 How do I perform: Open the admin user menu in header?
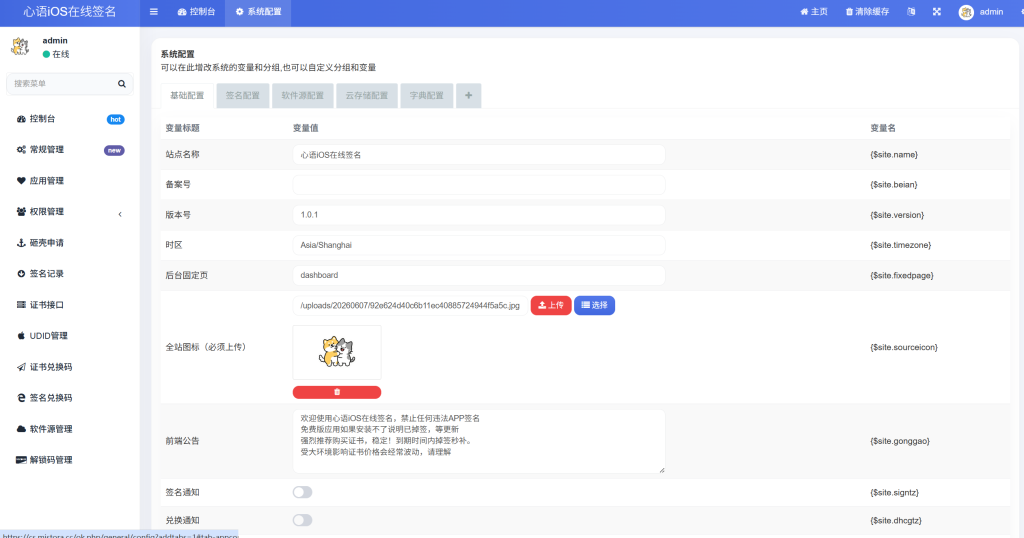[981, 12]
